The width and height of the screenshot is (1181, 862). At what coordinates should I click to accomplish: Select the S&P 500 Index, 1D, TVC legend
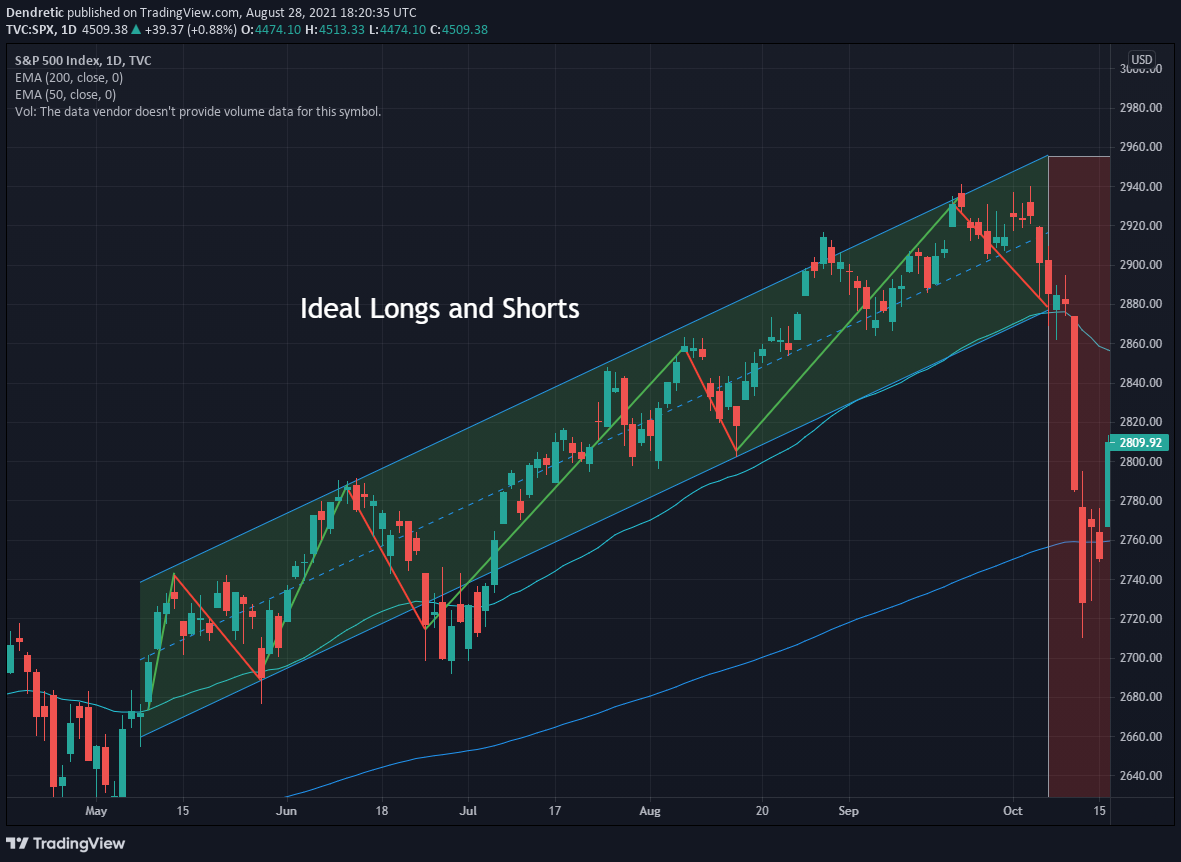point(83,60)
